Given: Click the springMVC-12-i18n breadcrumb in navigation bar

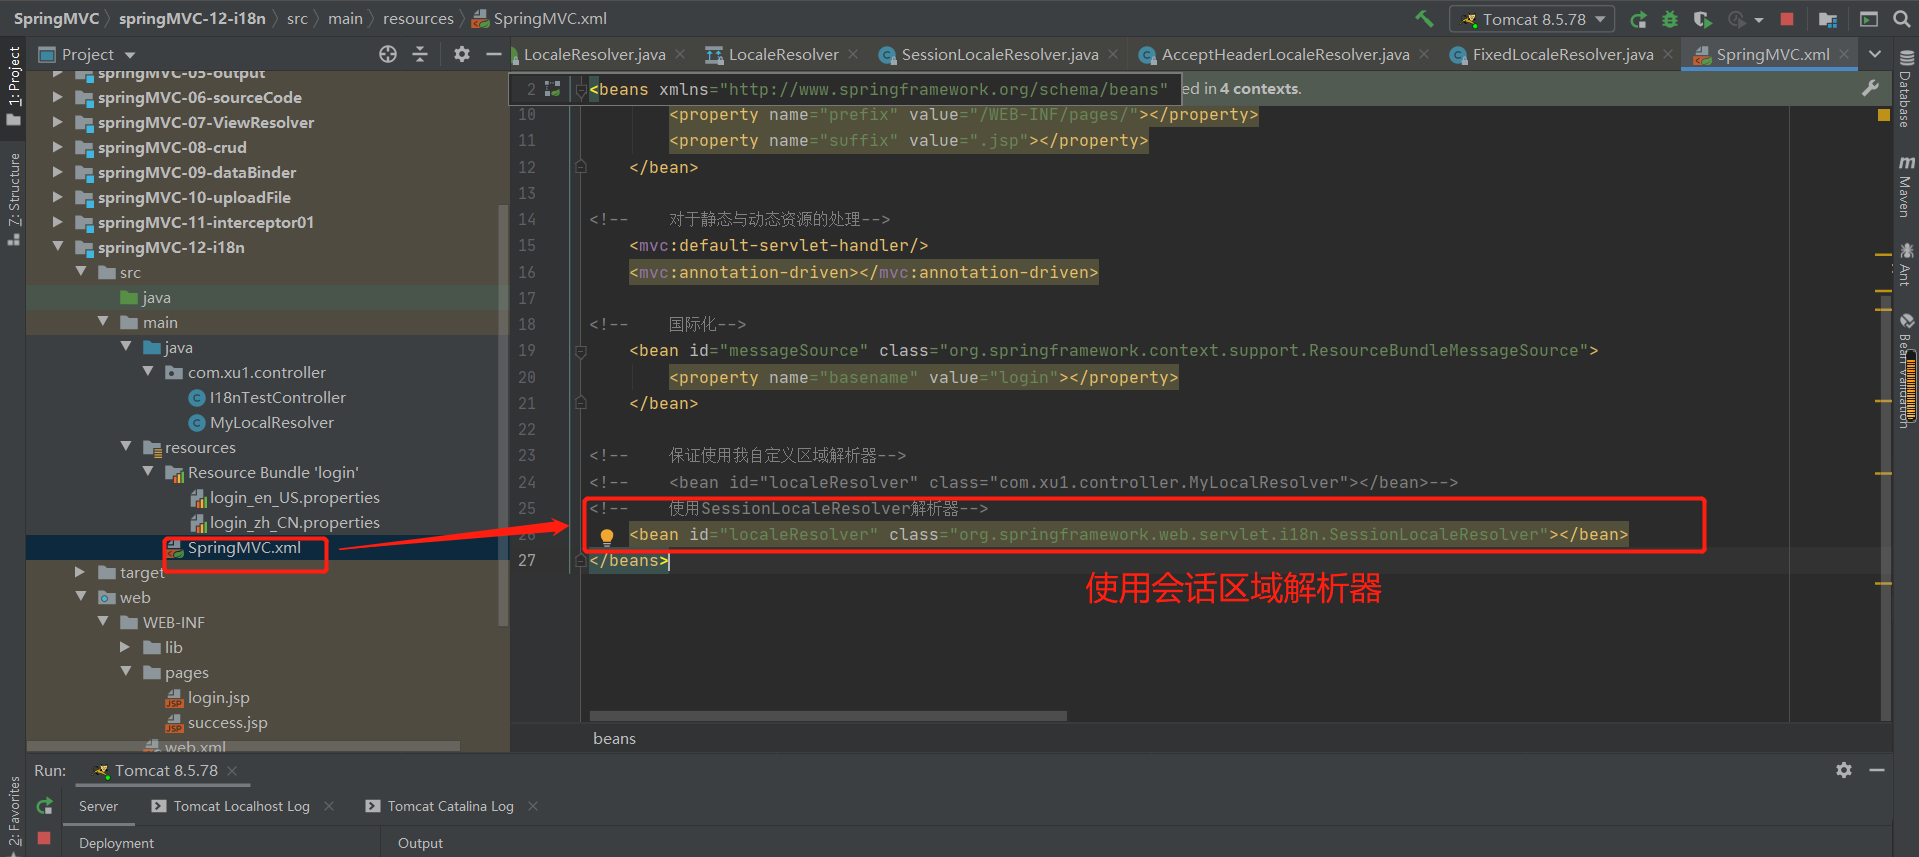Looking at the screenshot, I should click(x=192, y=18).
